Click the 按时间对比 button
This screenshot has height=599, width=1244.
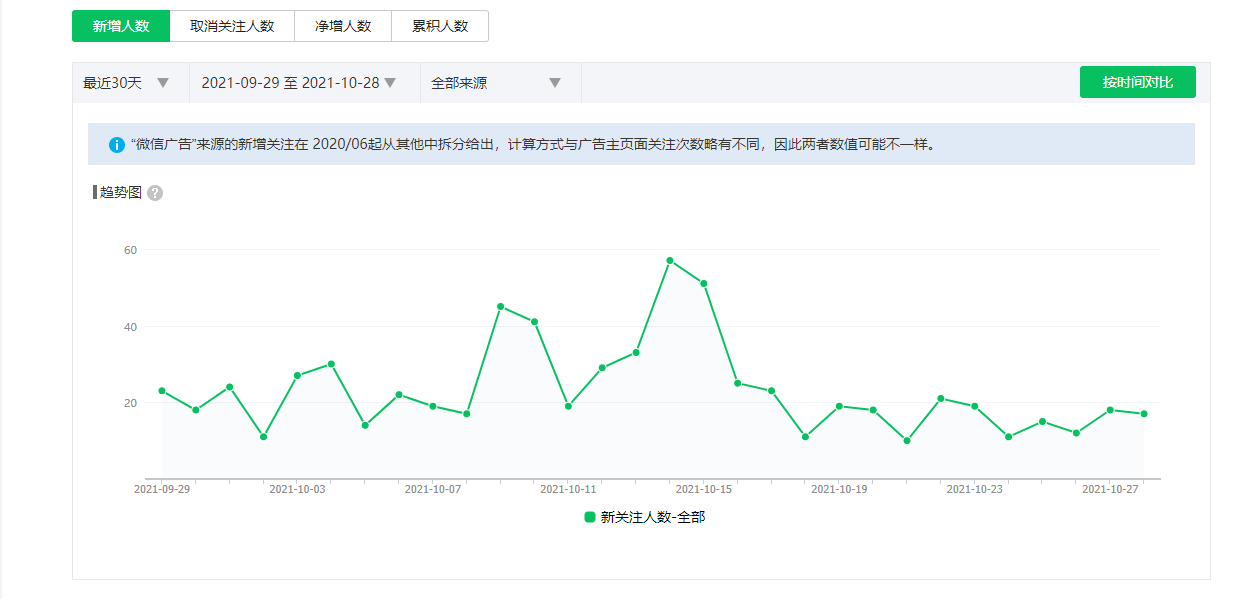pos(1137,82)
